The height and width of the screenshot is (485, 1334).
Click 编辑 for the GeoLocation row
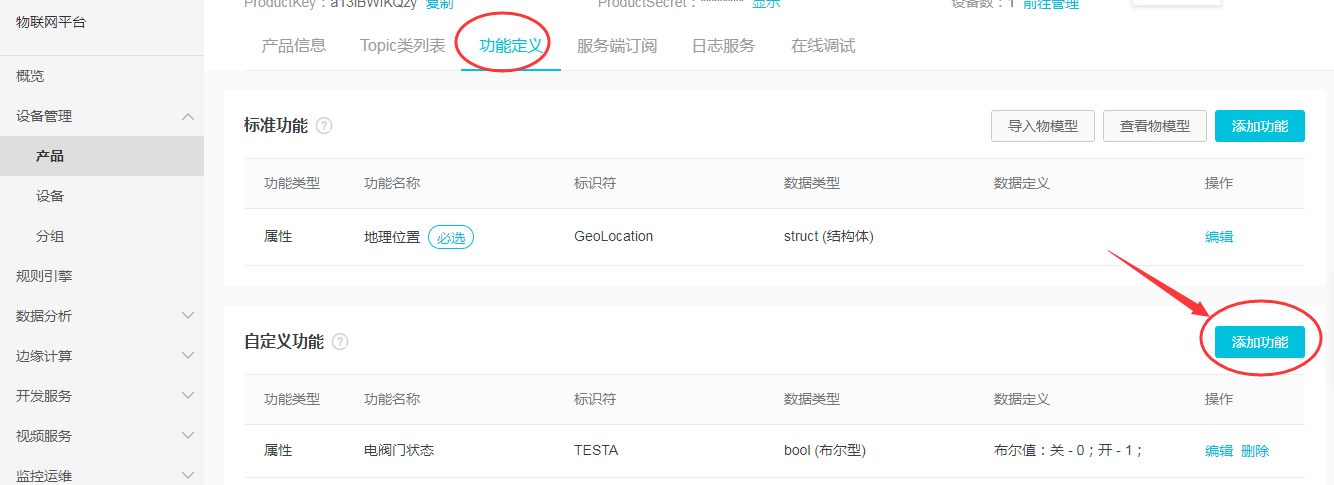[x=1219, y=237]
